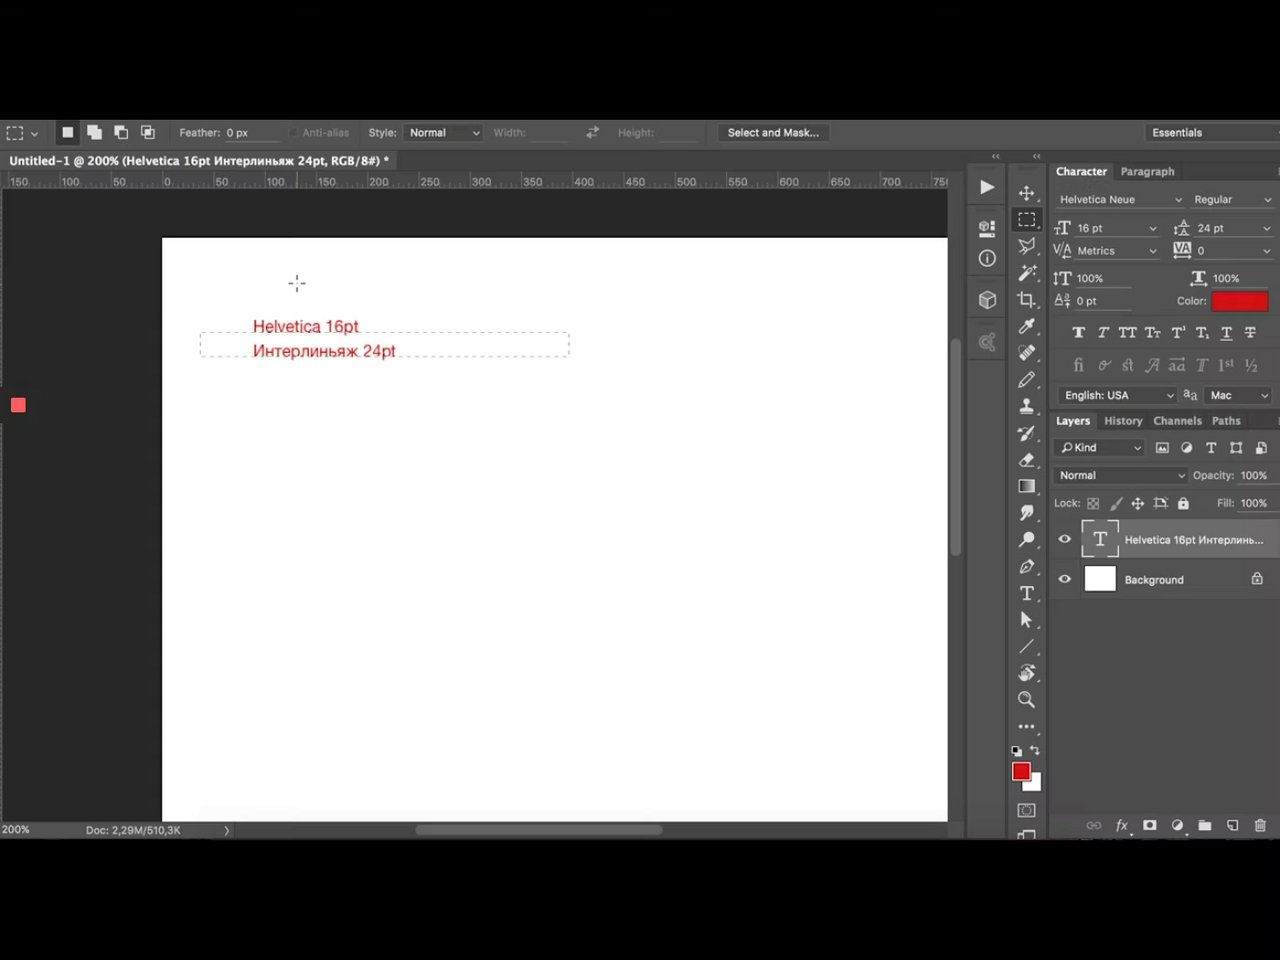
Task: Toggle lock all for layer
Action: 1183,503
